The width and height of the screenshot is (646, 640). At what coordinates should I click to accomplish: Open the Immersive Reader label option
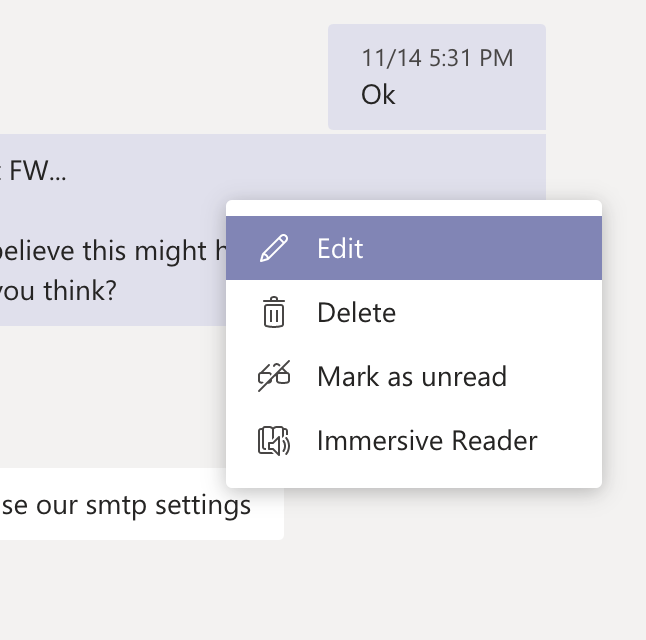tap(427, 441)
